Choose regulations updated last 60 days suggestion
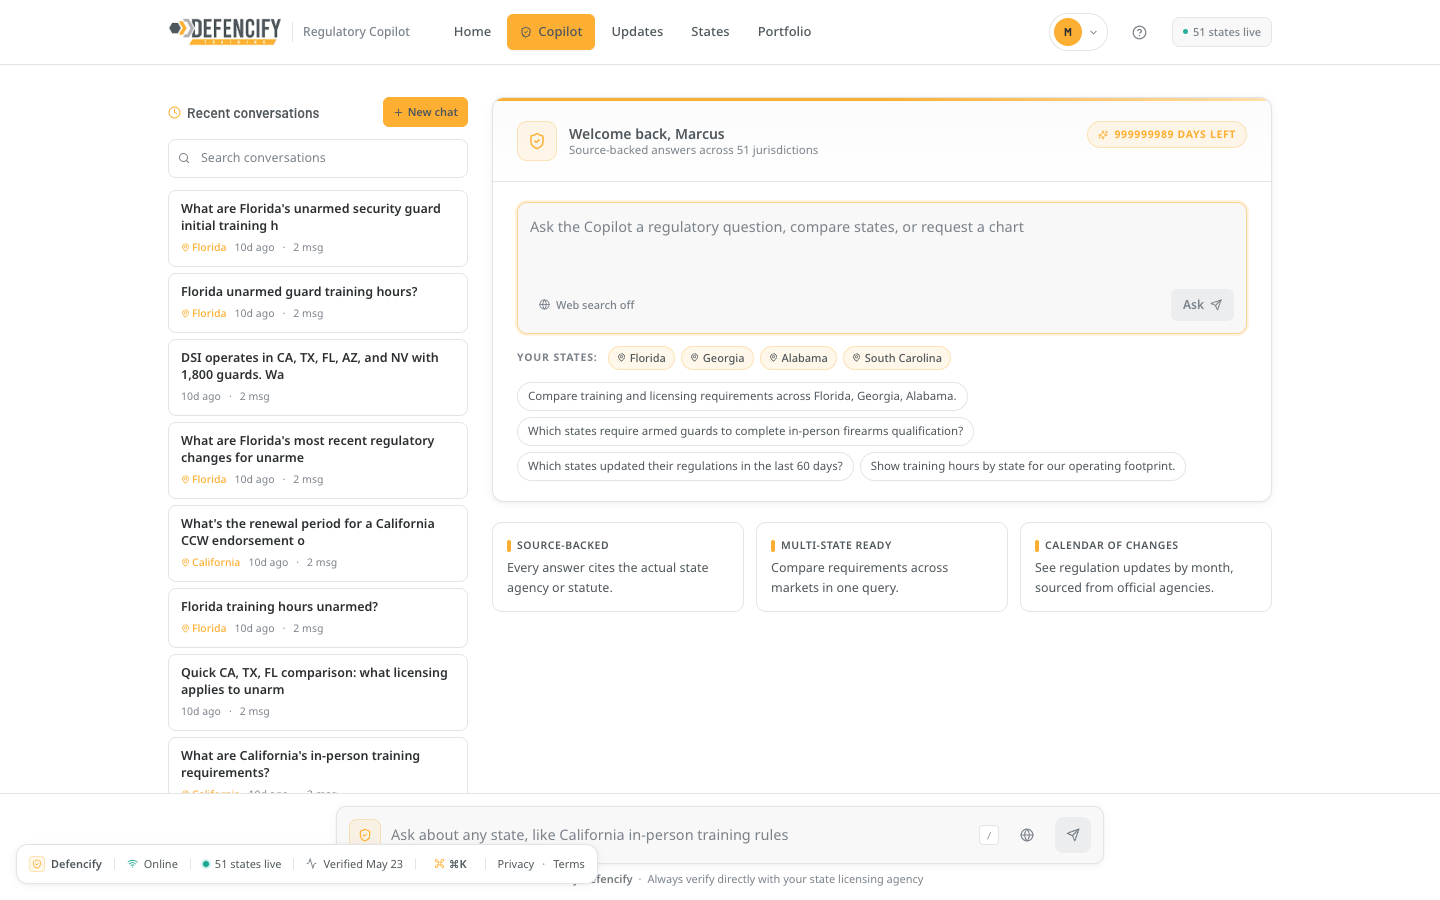Image resolution: width=1440 pixels, height=900 pixels. [685, 466]
